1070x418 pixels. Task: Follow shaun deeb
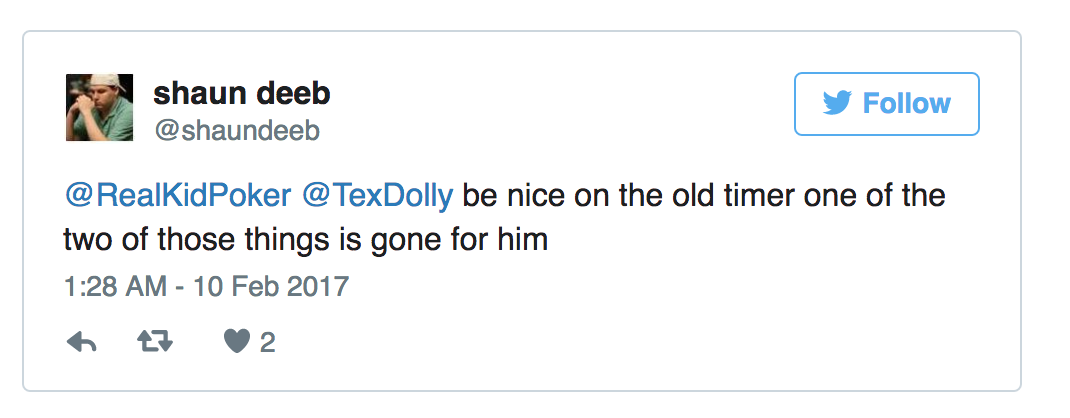886,104
